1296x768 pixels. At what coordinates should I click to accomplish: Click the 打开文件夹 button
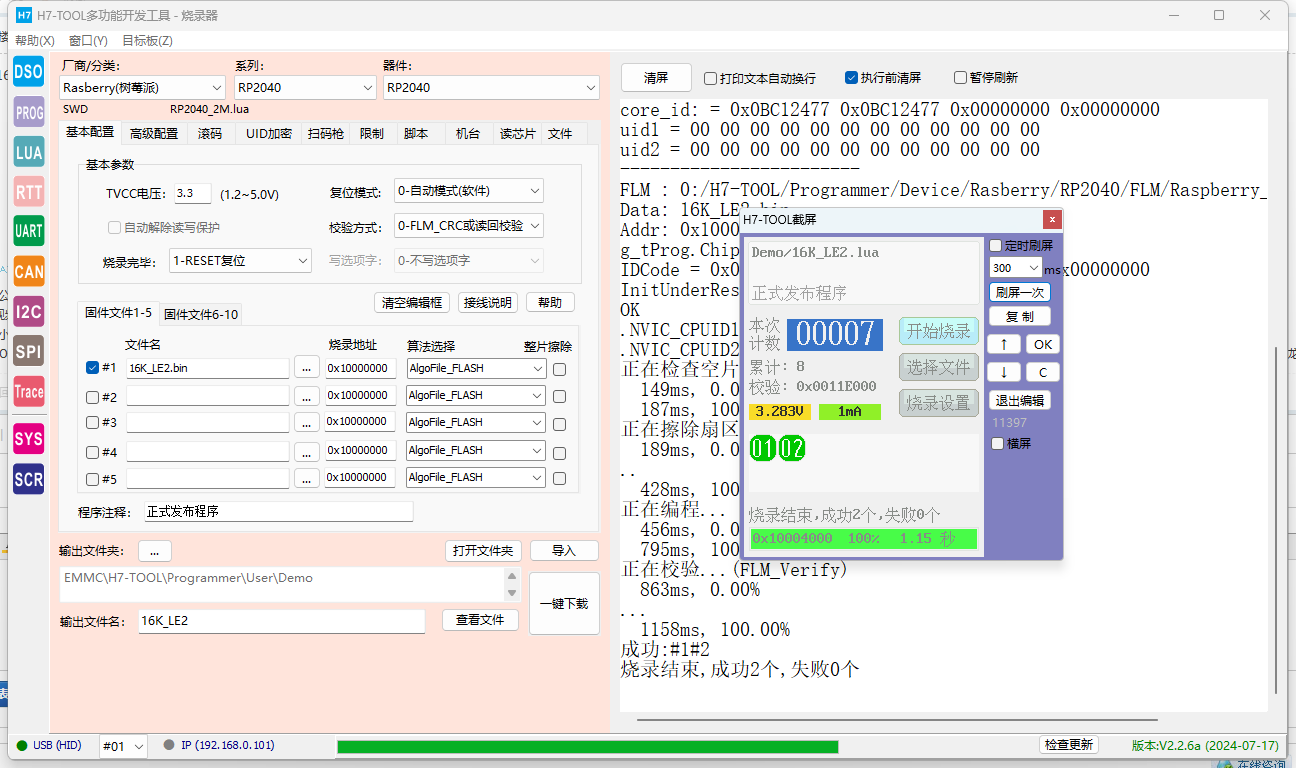coord(483,551)
